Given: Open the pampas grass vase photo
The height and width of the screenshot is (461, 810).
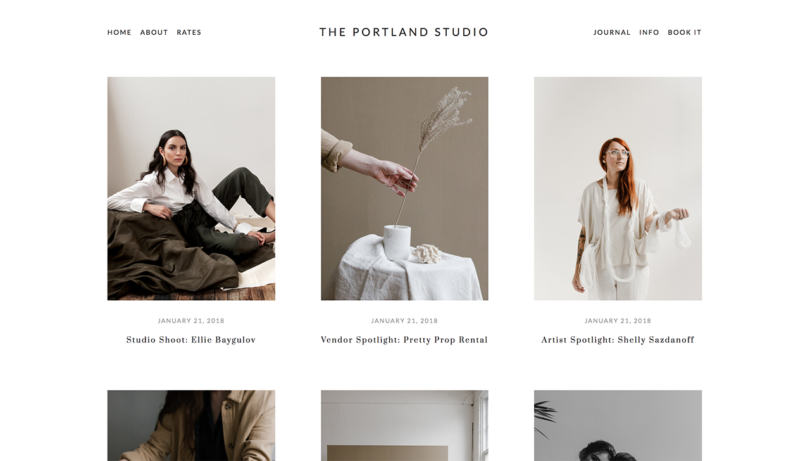Looking at the screenshot, I should (404, 189).
